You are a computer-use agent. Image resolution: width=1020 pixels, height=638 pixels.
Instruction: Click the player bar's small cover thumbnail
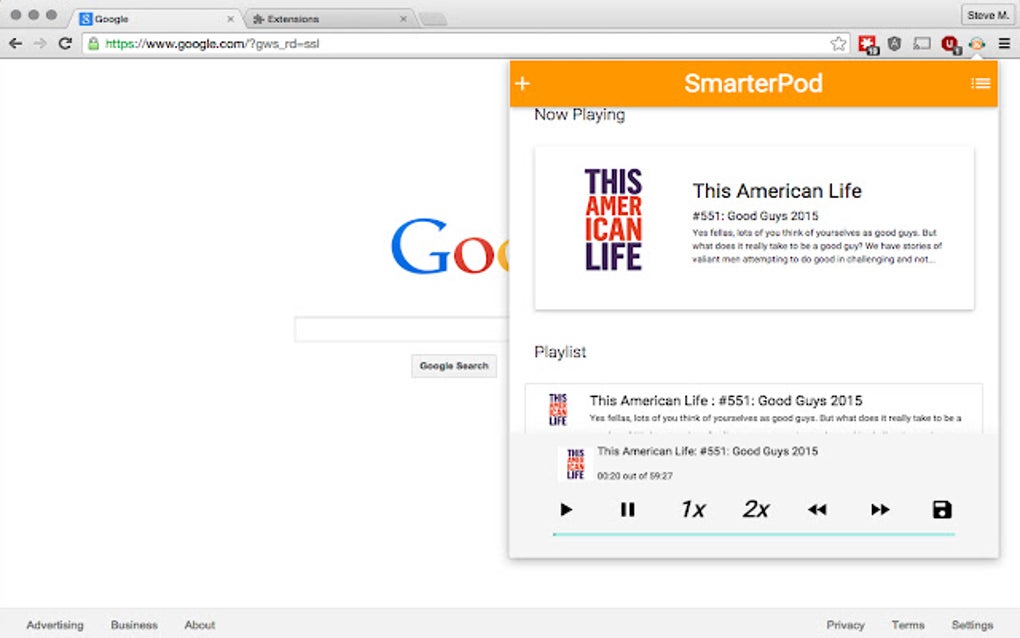[x=575, y=464]
